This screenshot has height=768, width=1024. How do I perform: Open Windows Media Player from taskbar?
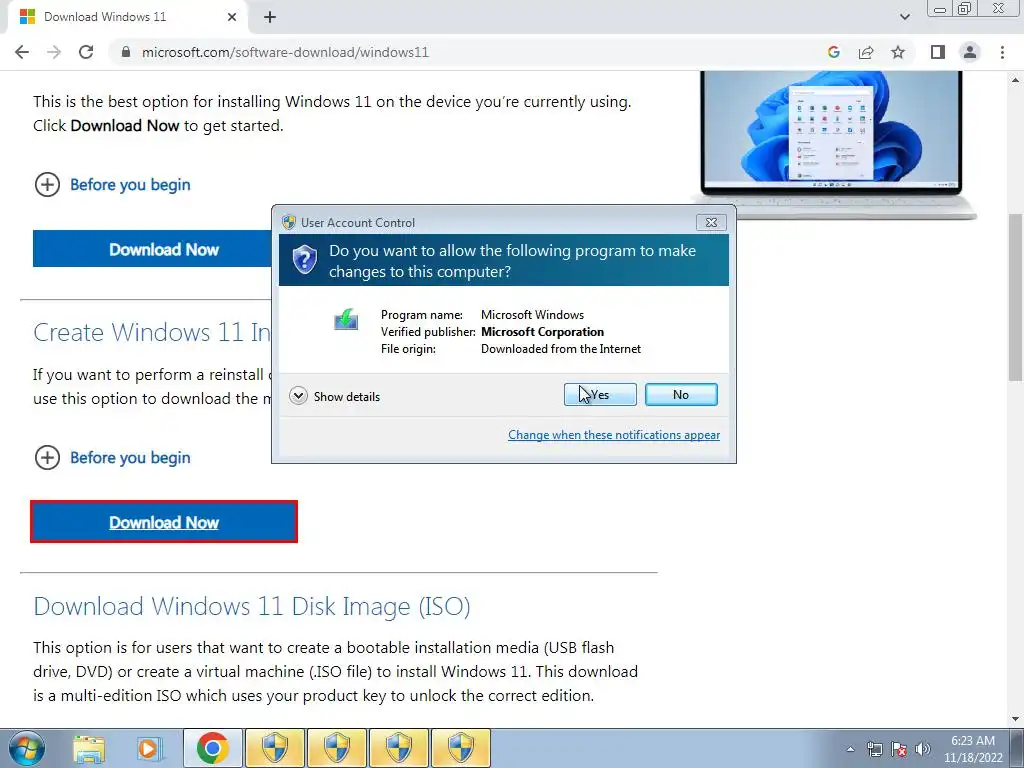coord(148,748)
